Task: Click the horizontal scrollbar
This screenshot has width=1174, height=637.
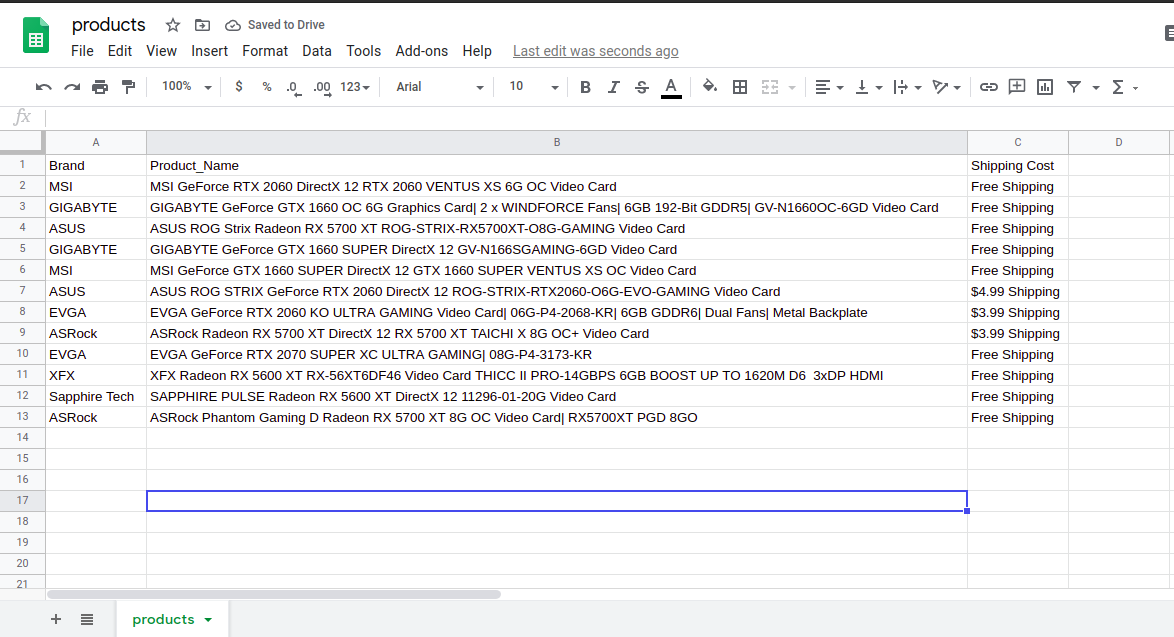Action: [273, 594]
